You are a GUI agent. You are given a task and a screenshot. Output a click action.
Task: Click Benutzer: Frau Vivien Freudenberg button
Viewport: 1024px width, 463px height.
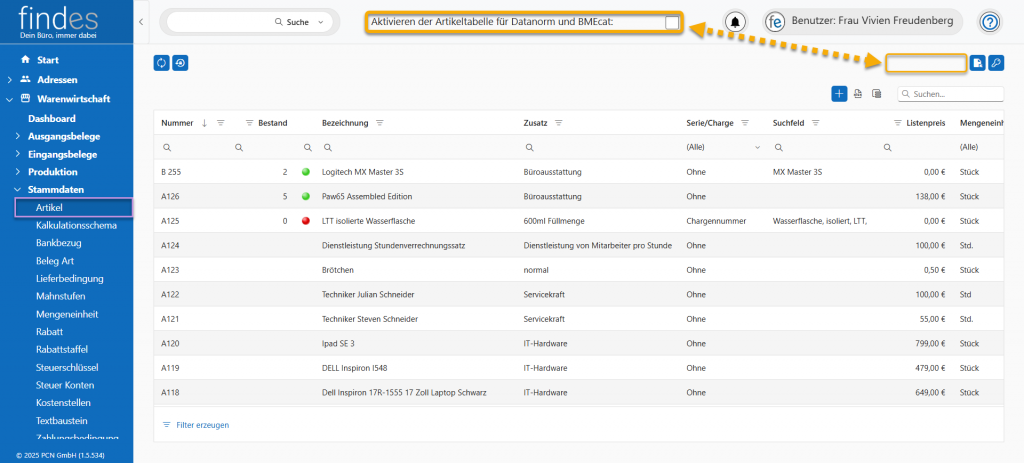click(861, 22)
